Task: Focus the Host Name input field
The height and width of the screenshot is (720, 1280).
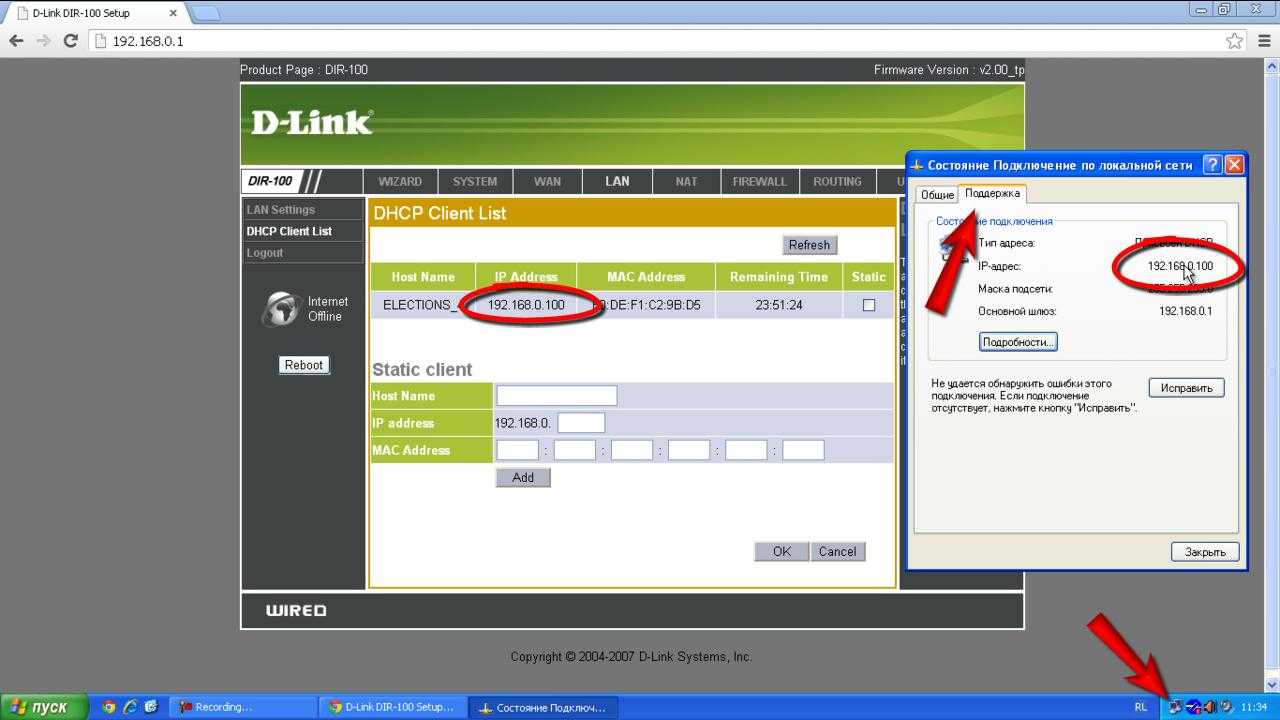Action: pos(557,396)
